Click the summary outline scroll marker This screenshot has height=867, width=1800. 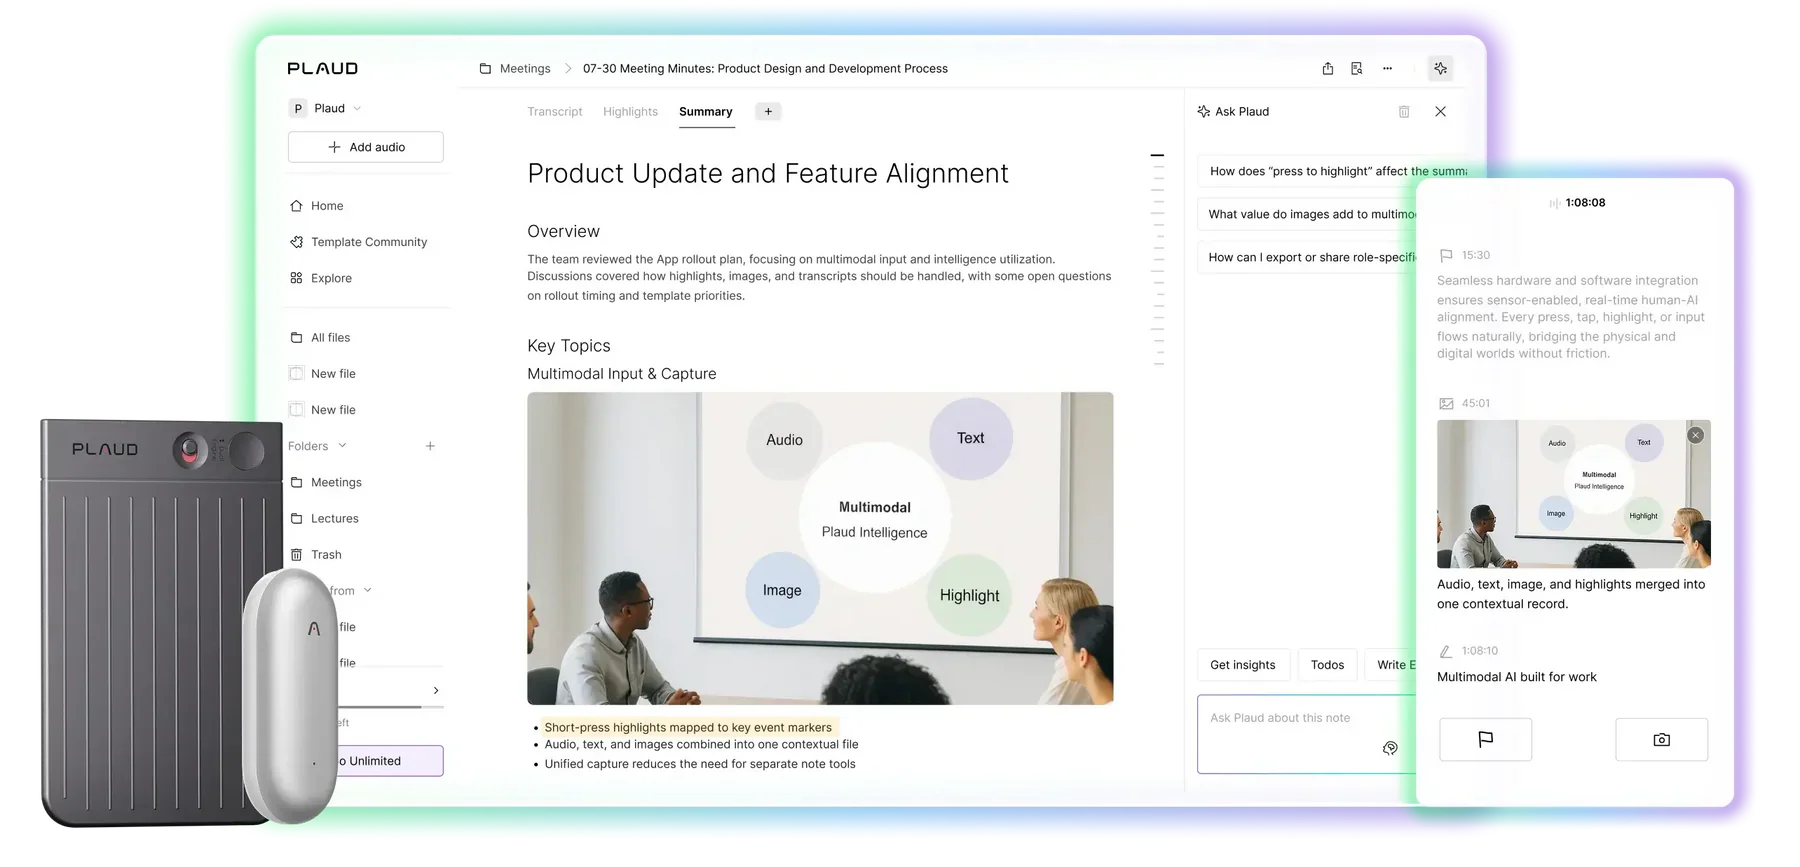tap(1157, 156)
